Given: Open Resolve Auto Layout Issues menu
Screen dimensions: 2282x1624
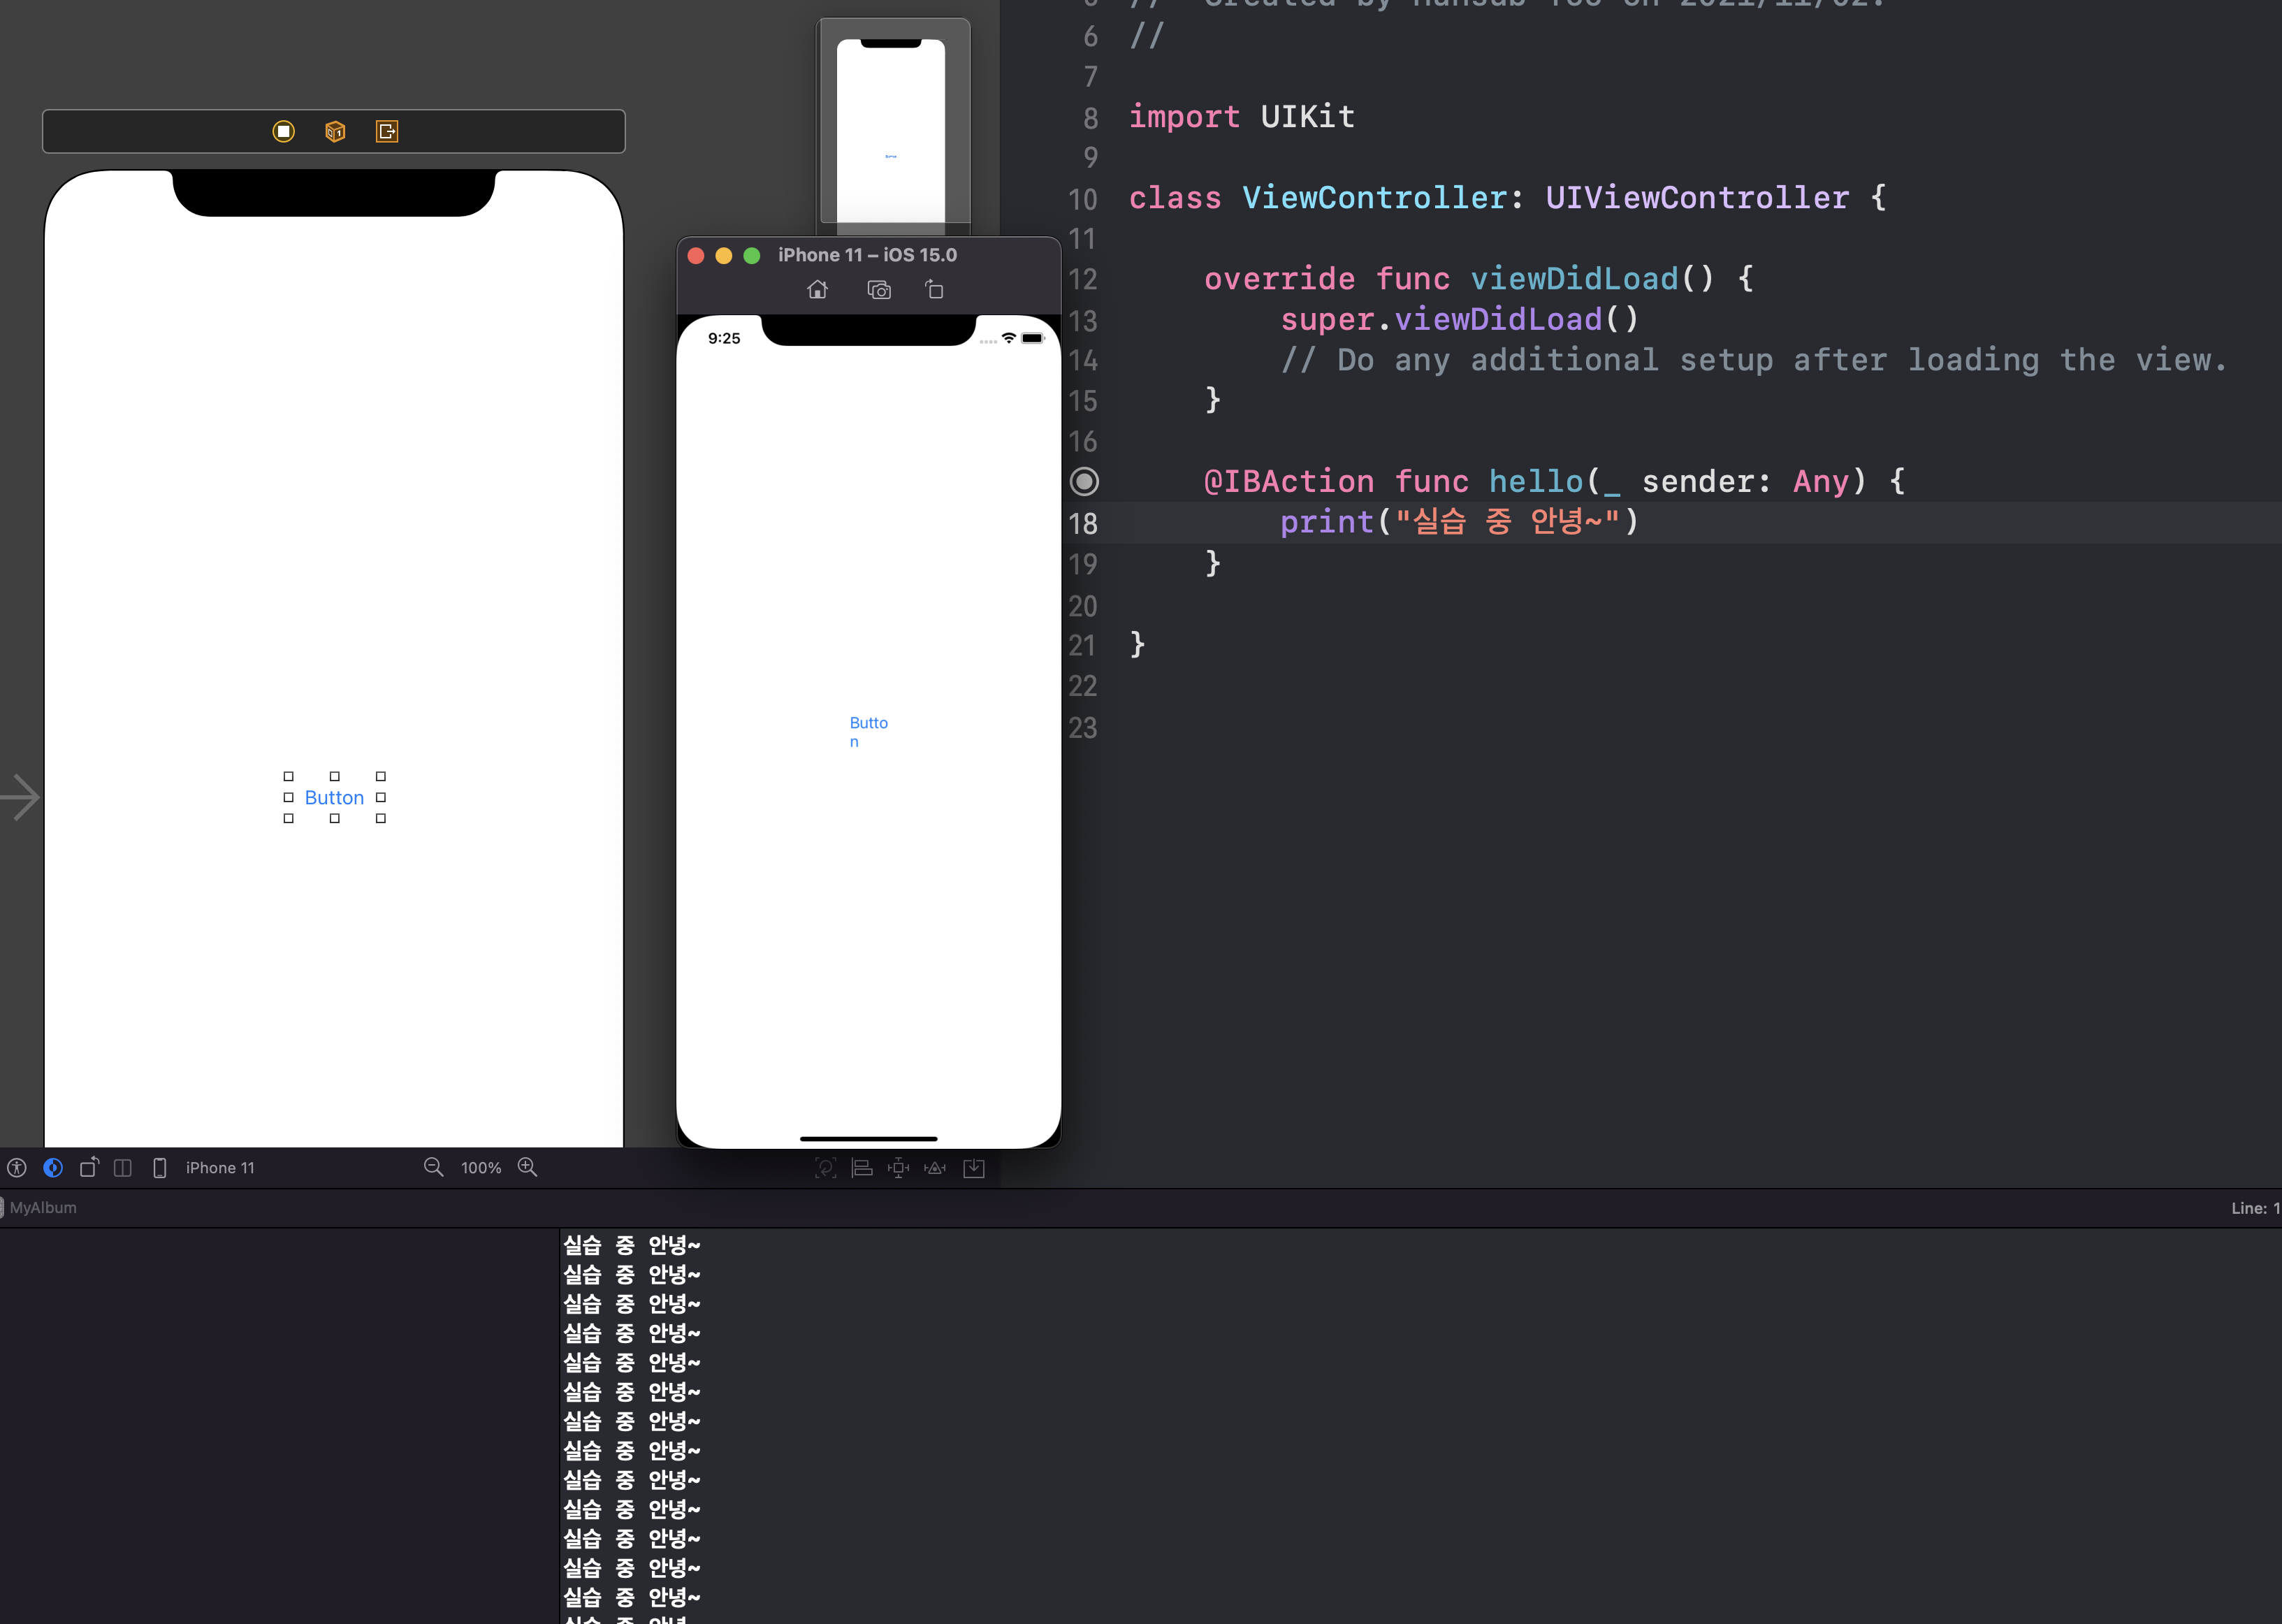Looking at the screenshot, I should tap(935, 1167).
